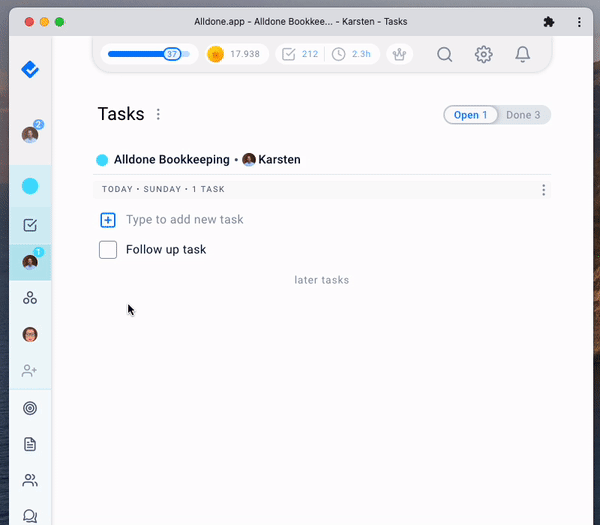Viewport: 600px width, 525px height.
Task: Click the blue plus add-task icon
Action: (x=108, y=220)
